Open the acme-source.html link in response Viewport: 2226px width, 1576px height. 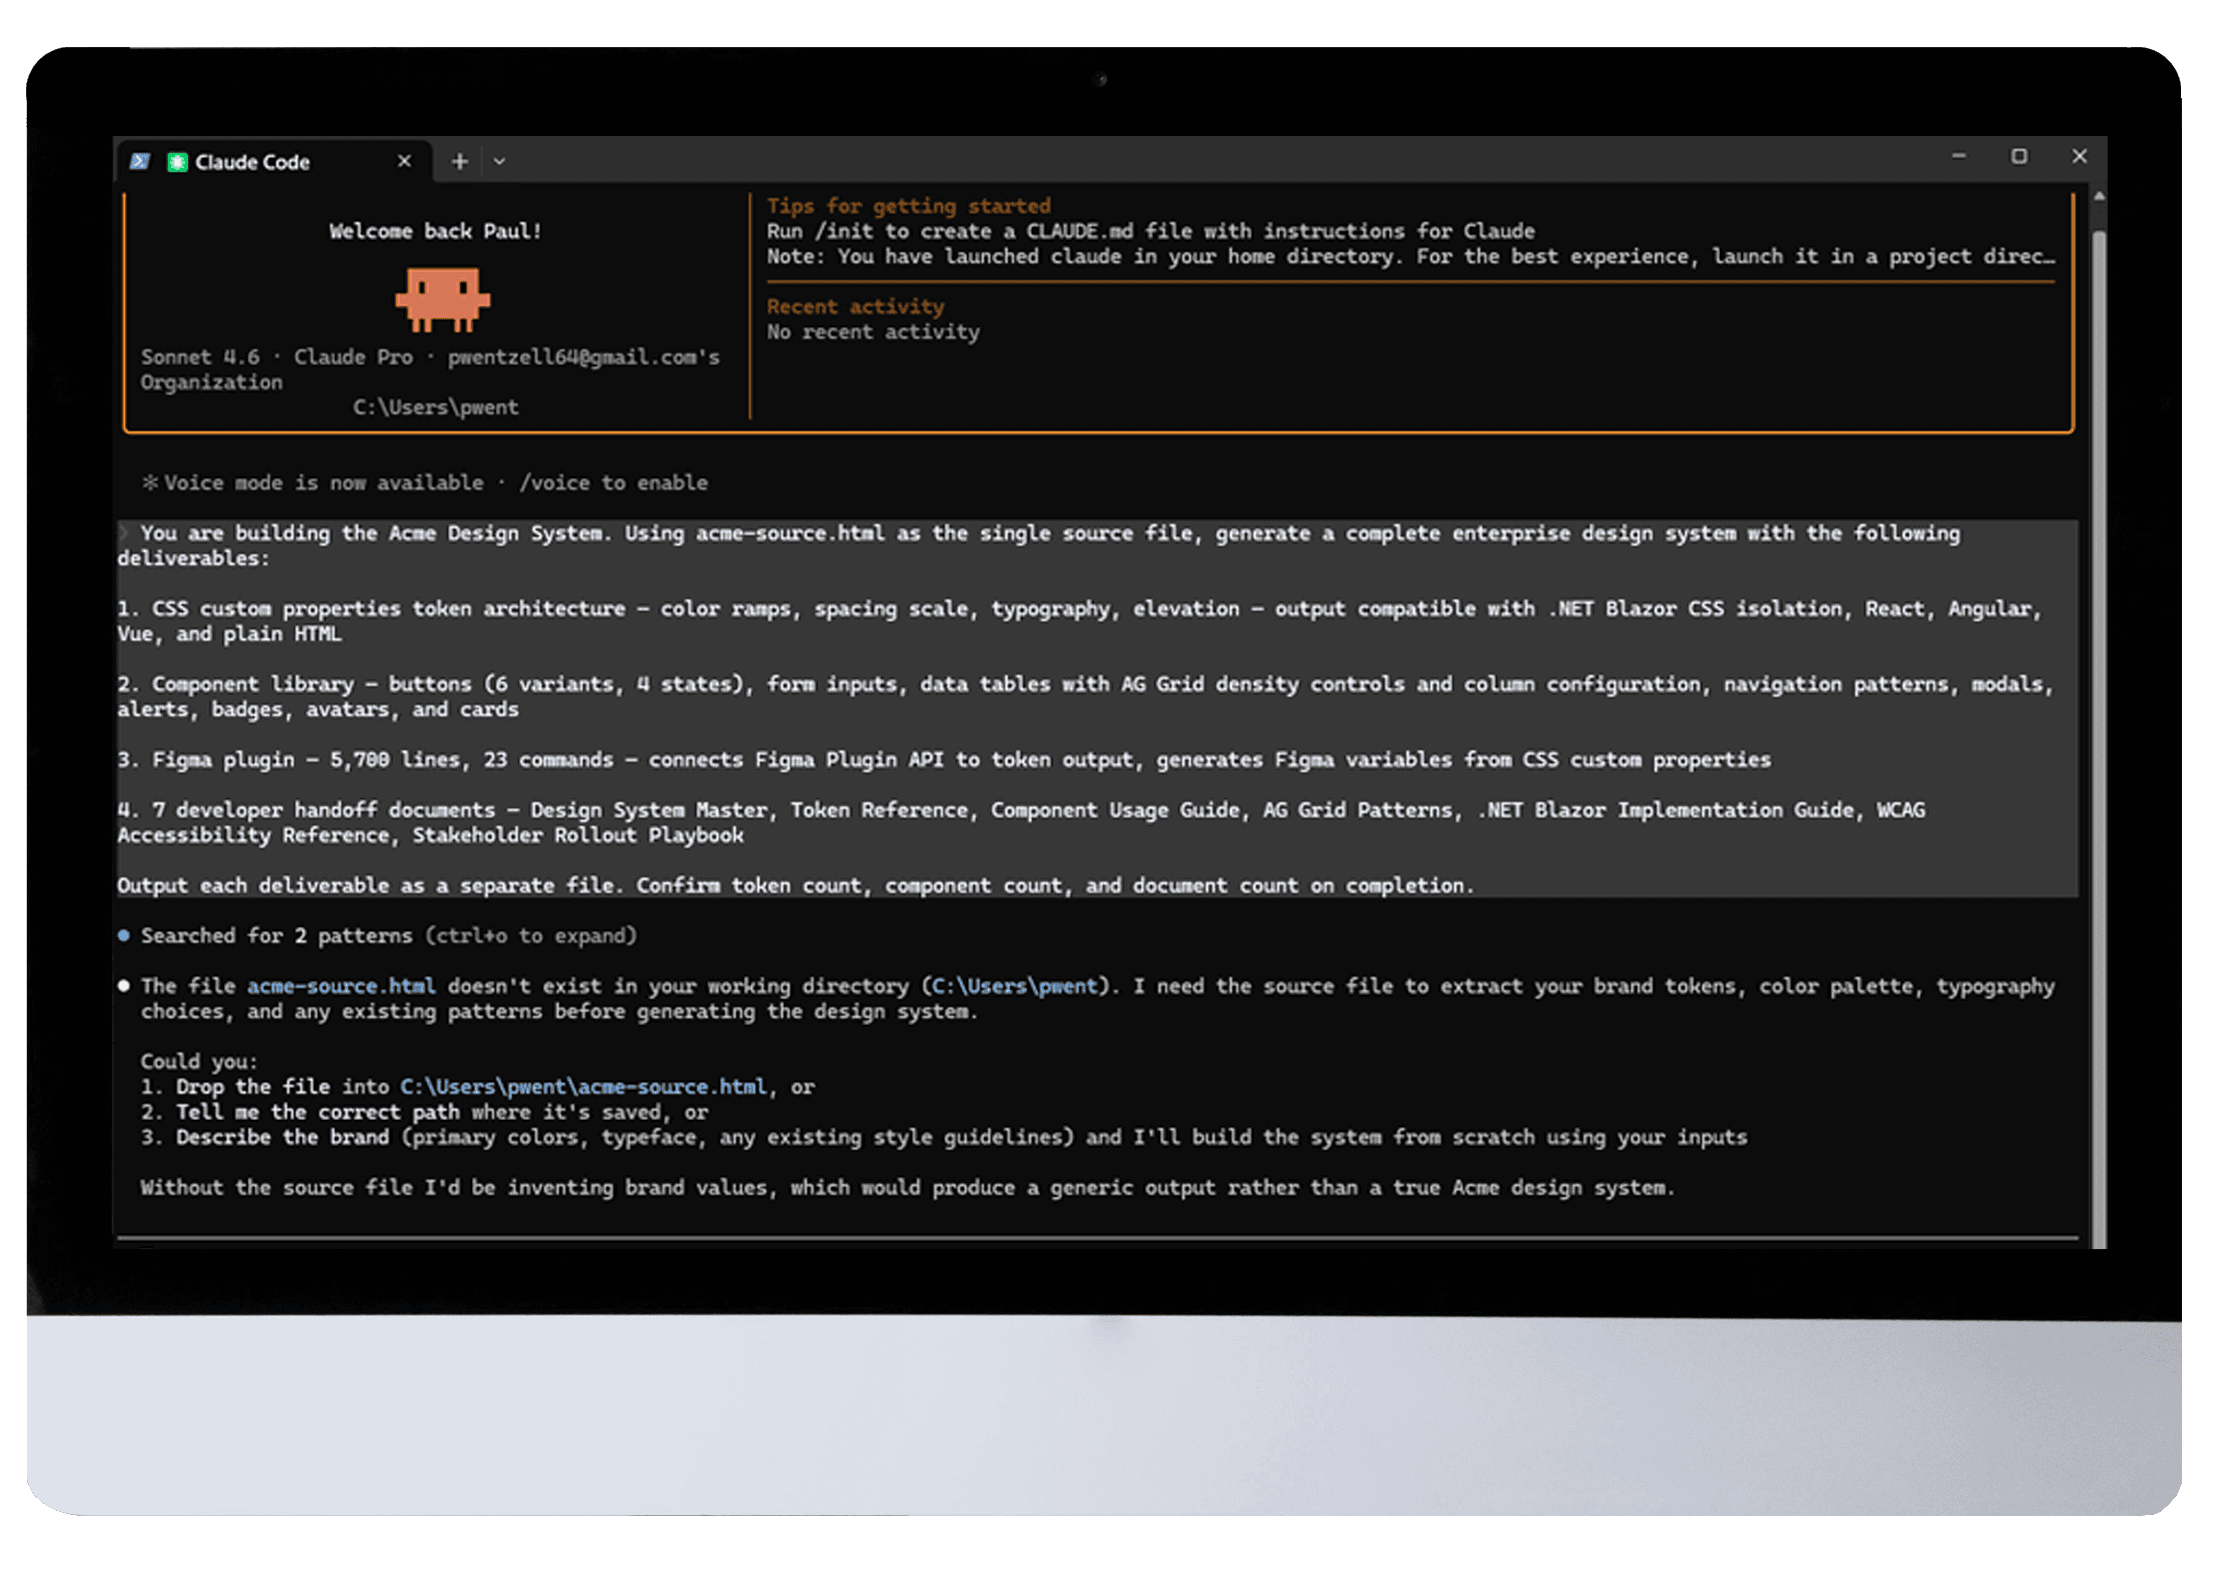pyautogui.click(x=341, y=986)
